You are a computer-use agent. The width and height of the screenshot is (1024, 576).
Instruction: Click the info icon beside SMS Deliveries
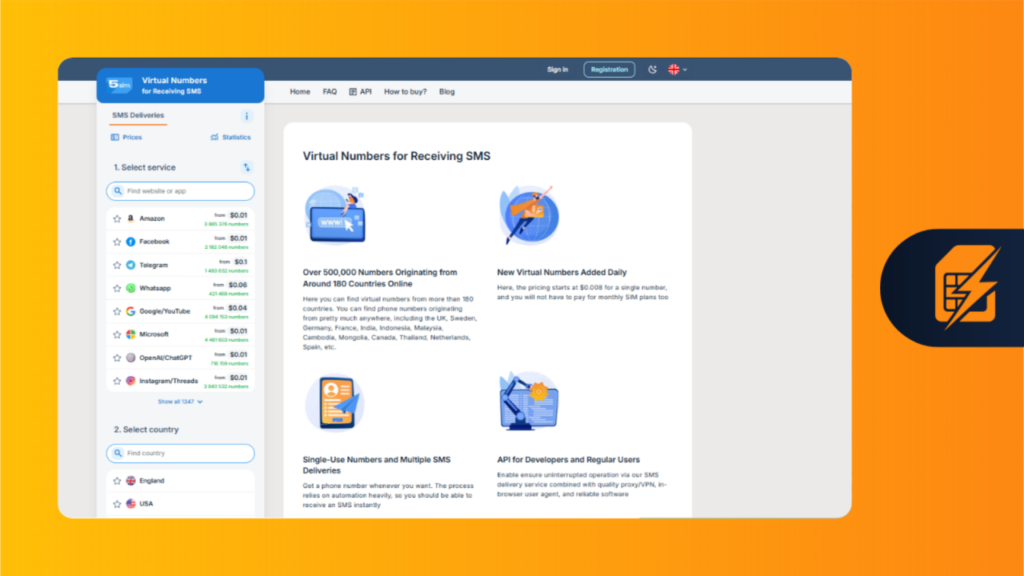247,116
